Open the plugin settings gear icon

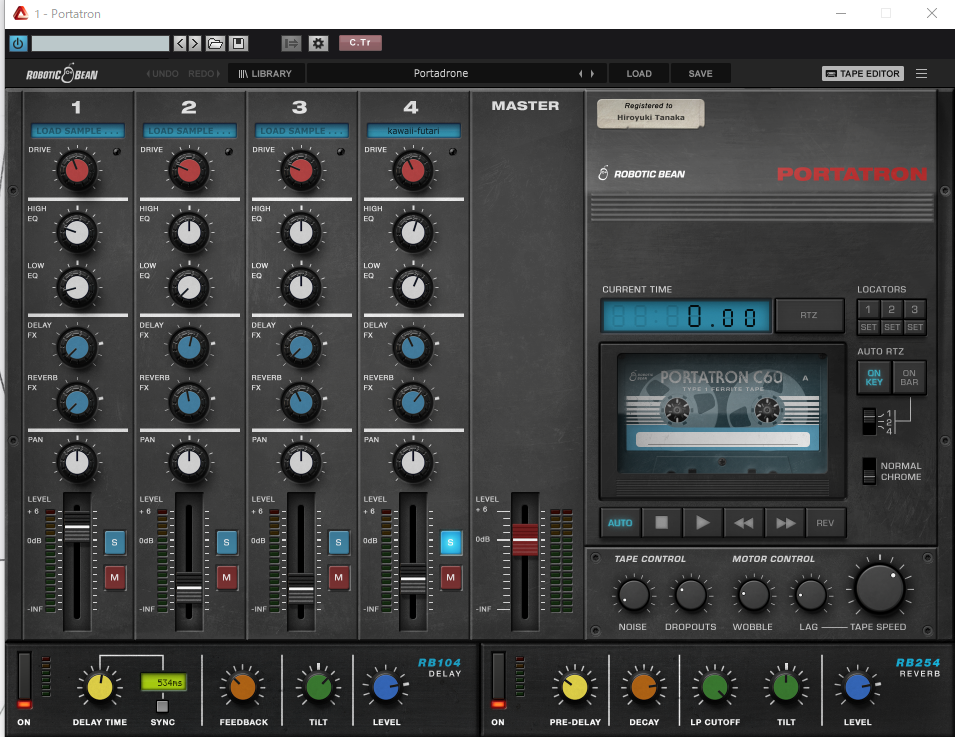[318, 43]
